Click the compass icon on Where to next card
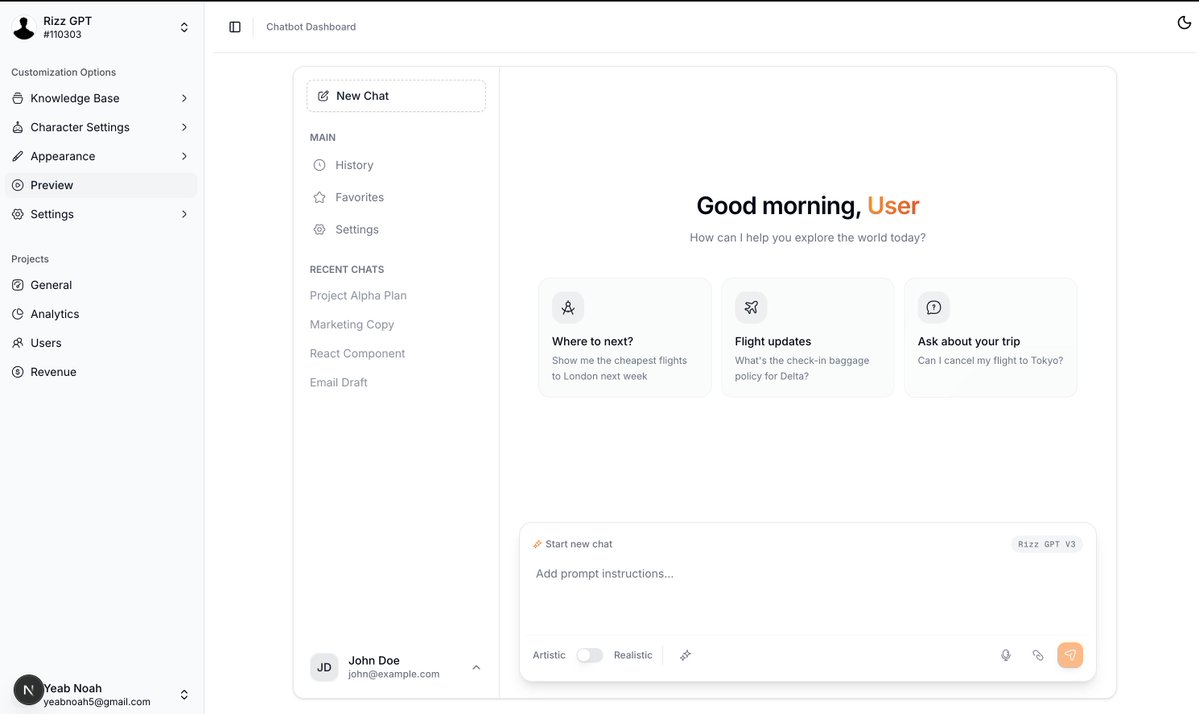This screenshot has width=1199, height=714. (568, 307)
